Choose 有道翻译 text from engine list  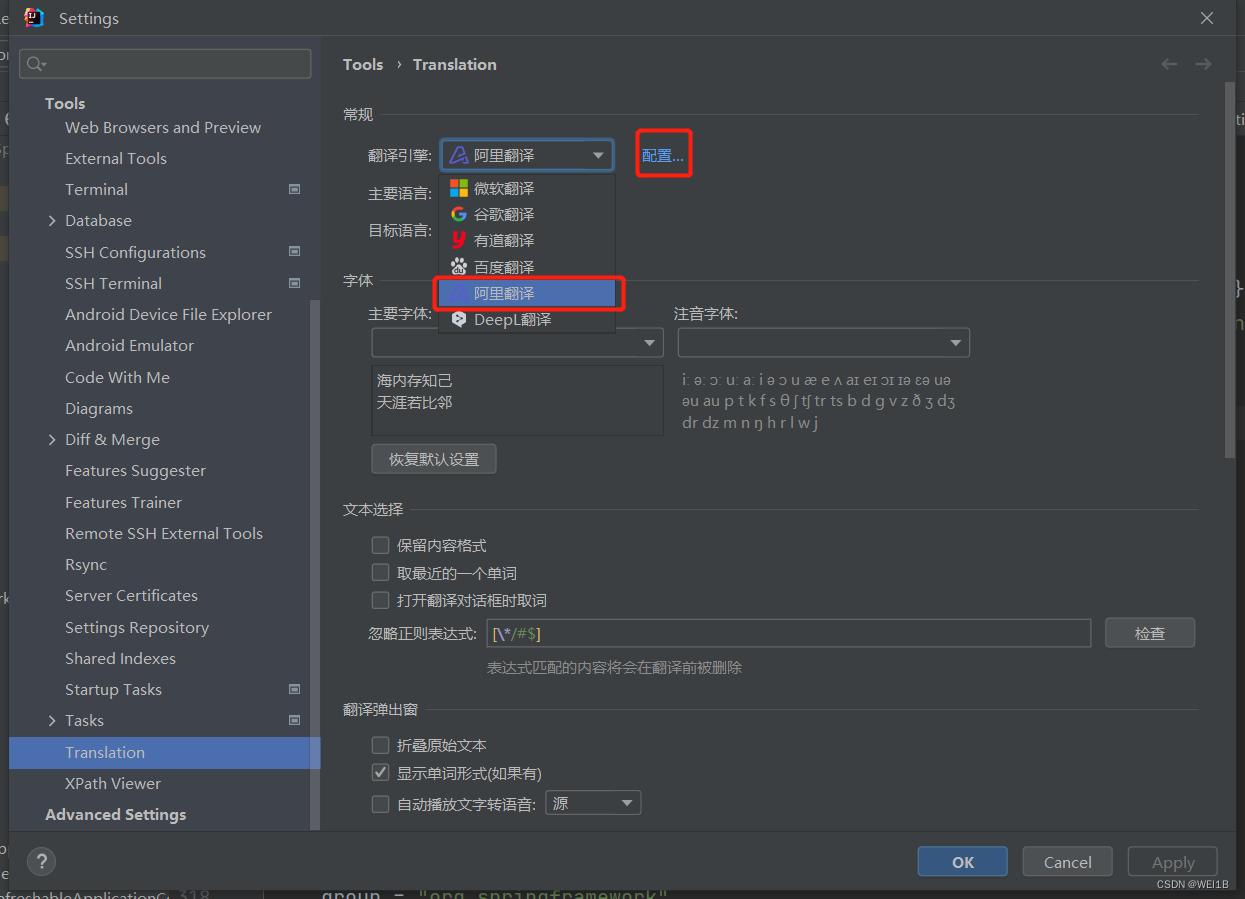(x=504, y=240)
